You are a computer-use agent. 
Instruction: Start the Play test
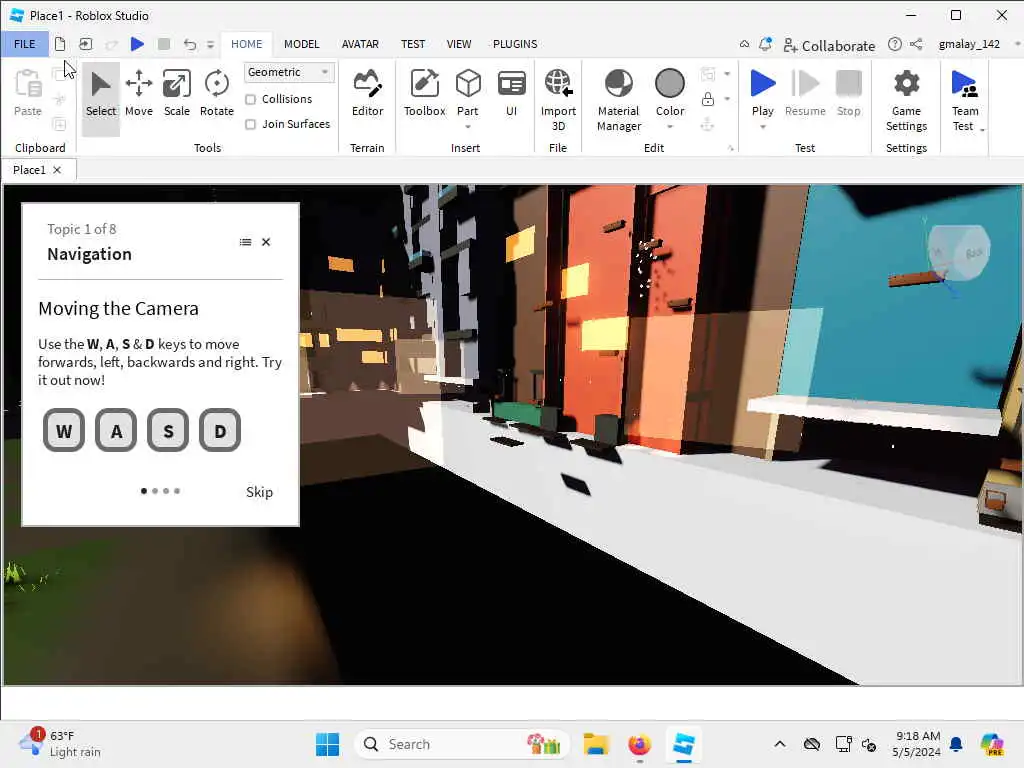(x=762, y=91)
